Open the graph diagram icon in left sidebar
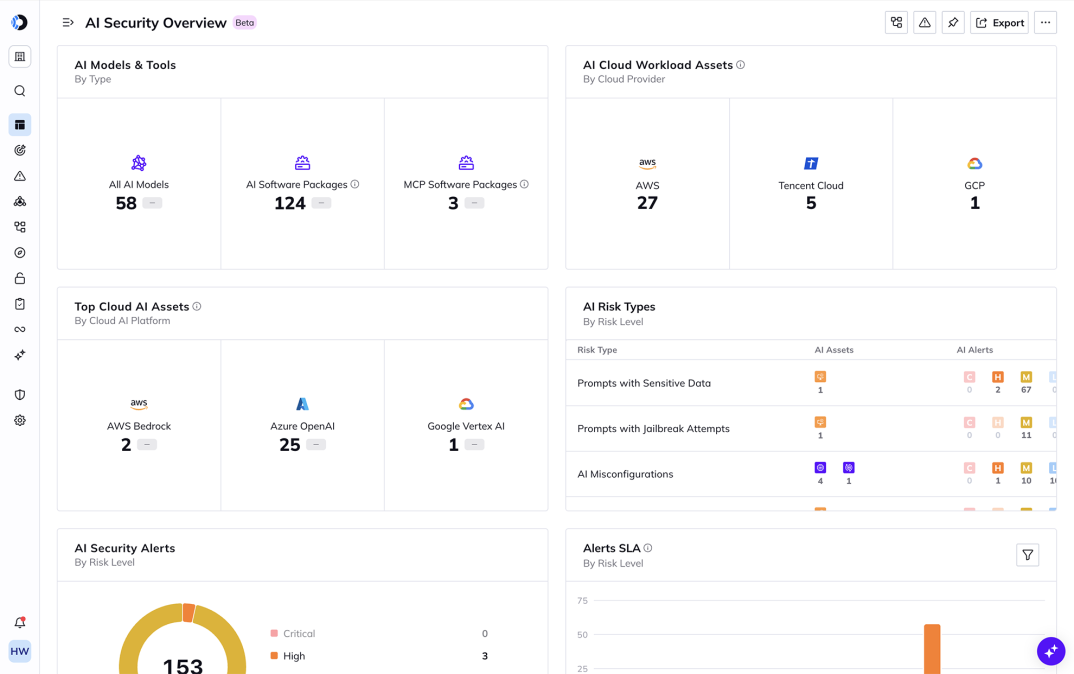 pyautogui.click(x=20, y=227)
